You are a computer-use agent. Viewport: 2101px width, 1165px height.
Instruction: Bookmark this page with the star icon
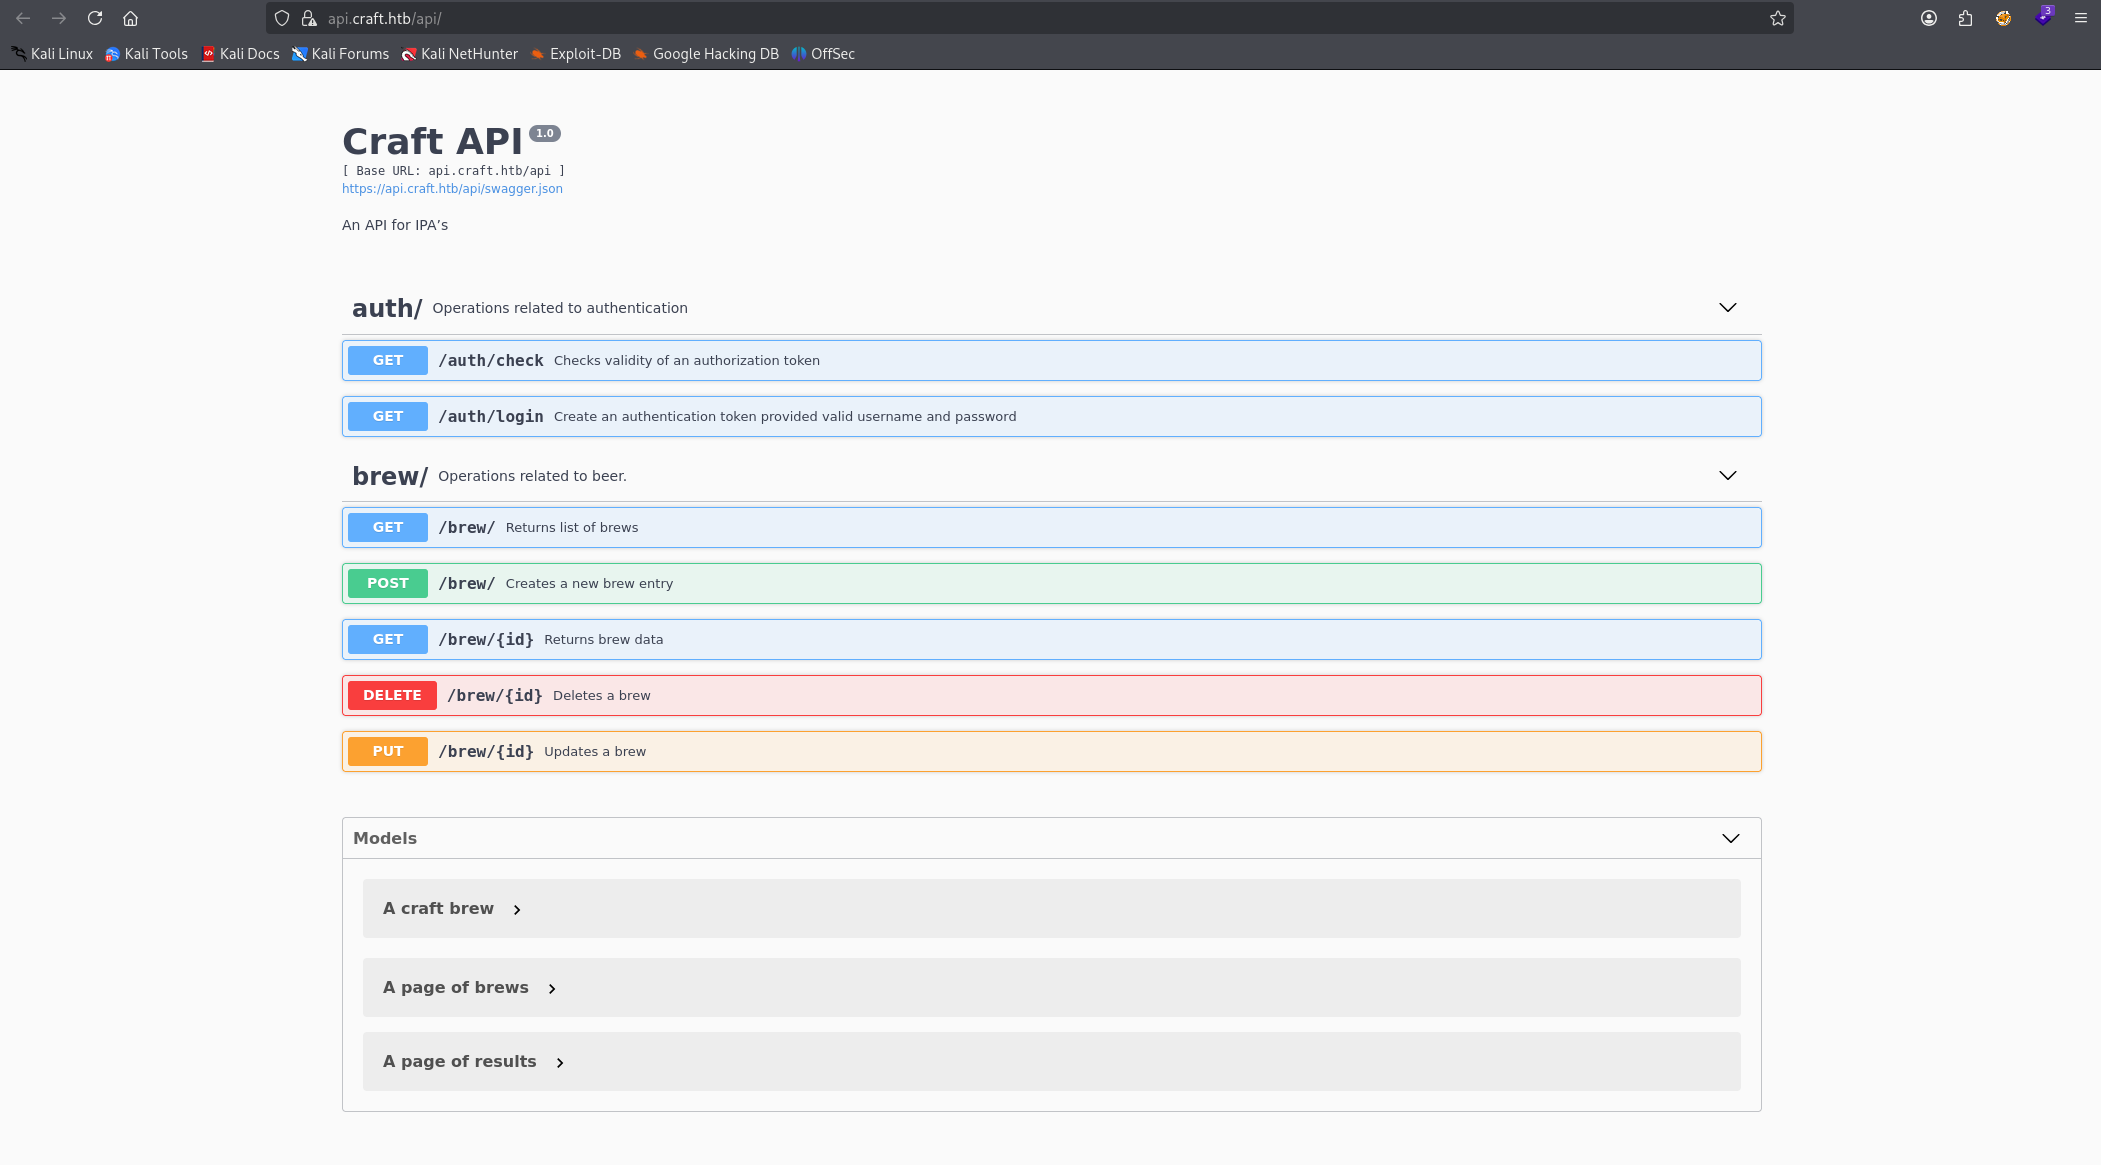[1777, 18]
